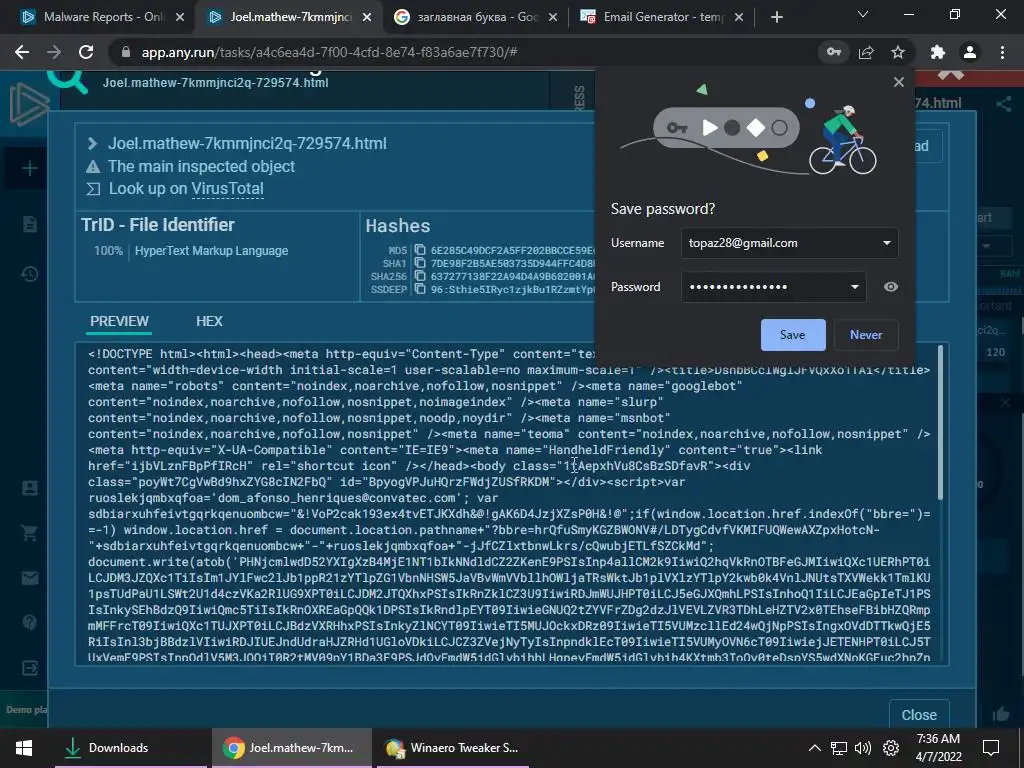Click the Username field topaz28@gmail.com

(x=789, y=243)
